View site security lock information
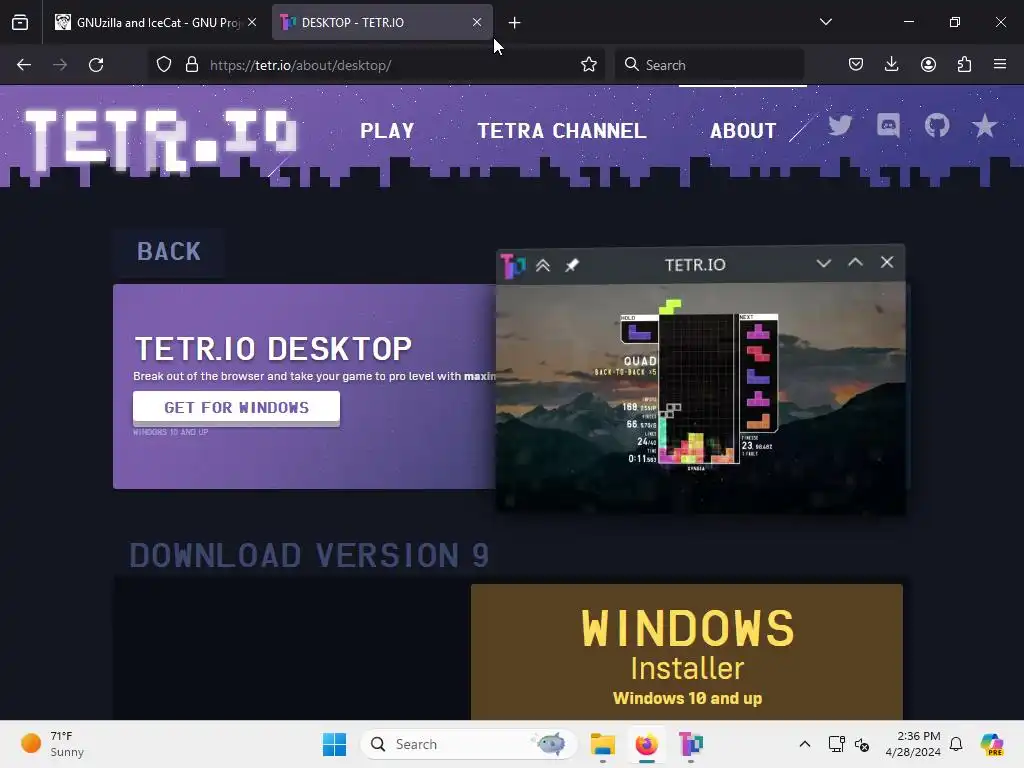The image size is (1024, 768). pyautogui.click(x=191, y=65)
